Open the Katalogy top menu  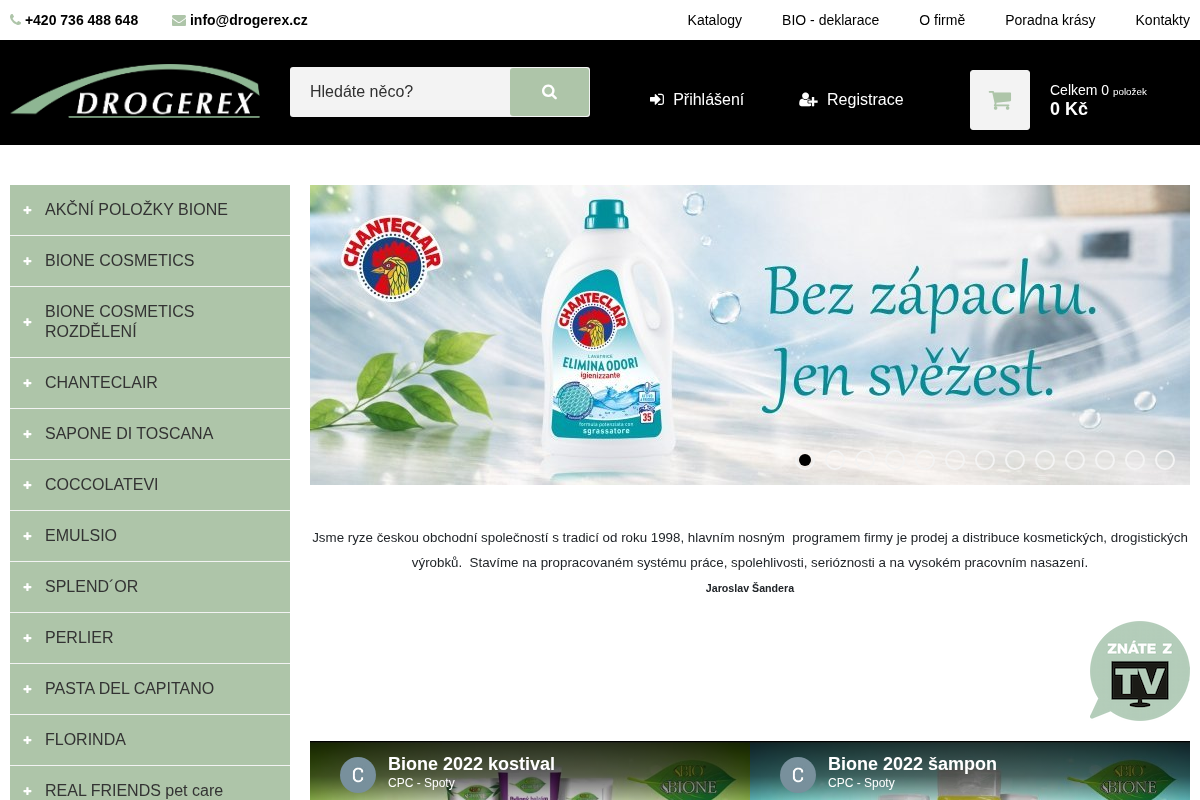click(x=715, y=20)
